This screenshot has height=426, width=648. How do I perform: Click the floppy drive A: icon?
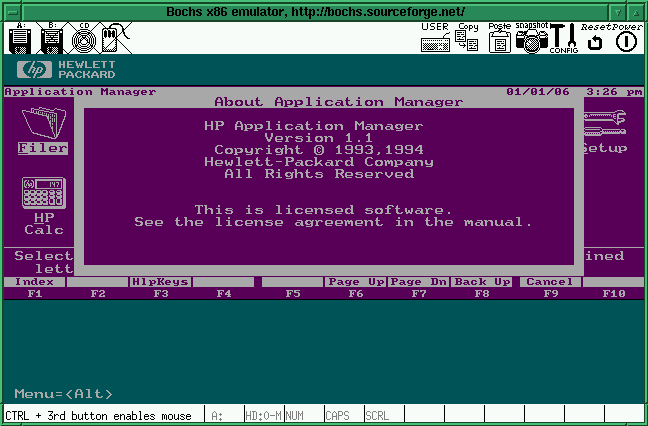click(20, 38)
